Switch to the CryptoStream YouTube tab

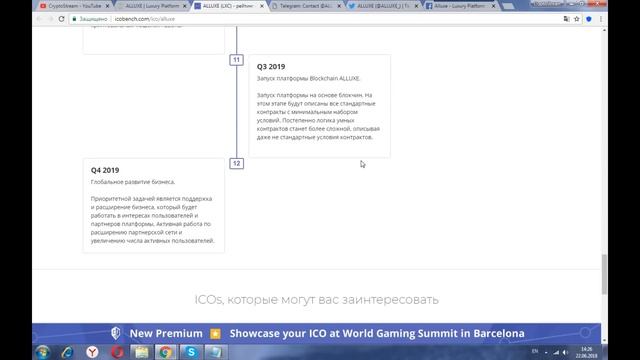tap(73, 6)
